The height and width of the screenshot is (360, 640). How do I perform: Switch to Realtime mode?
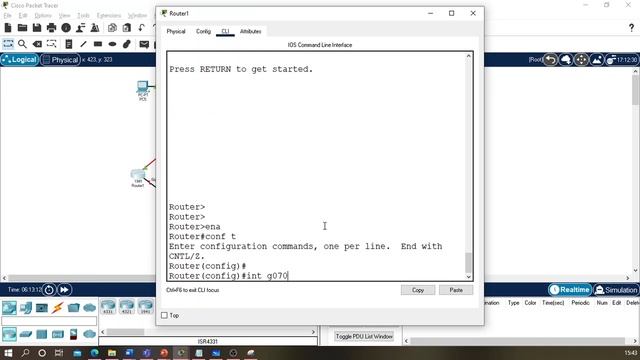point(570,290)
